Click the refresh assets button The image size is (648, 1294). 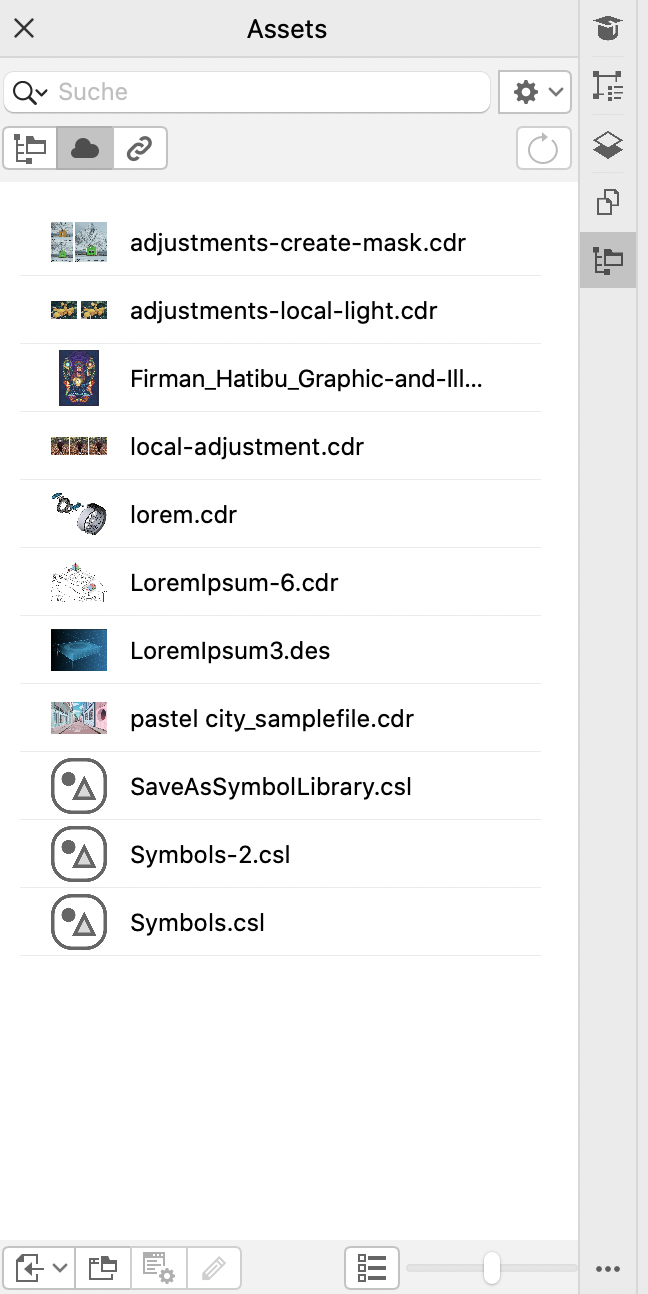(543, 149)
